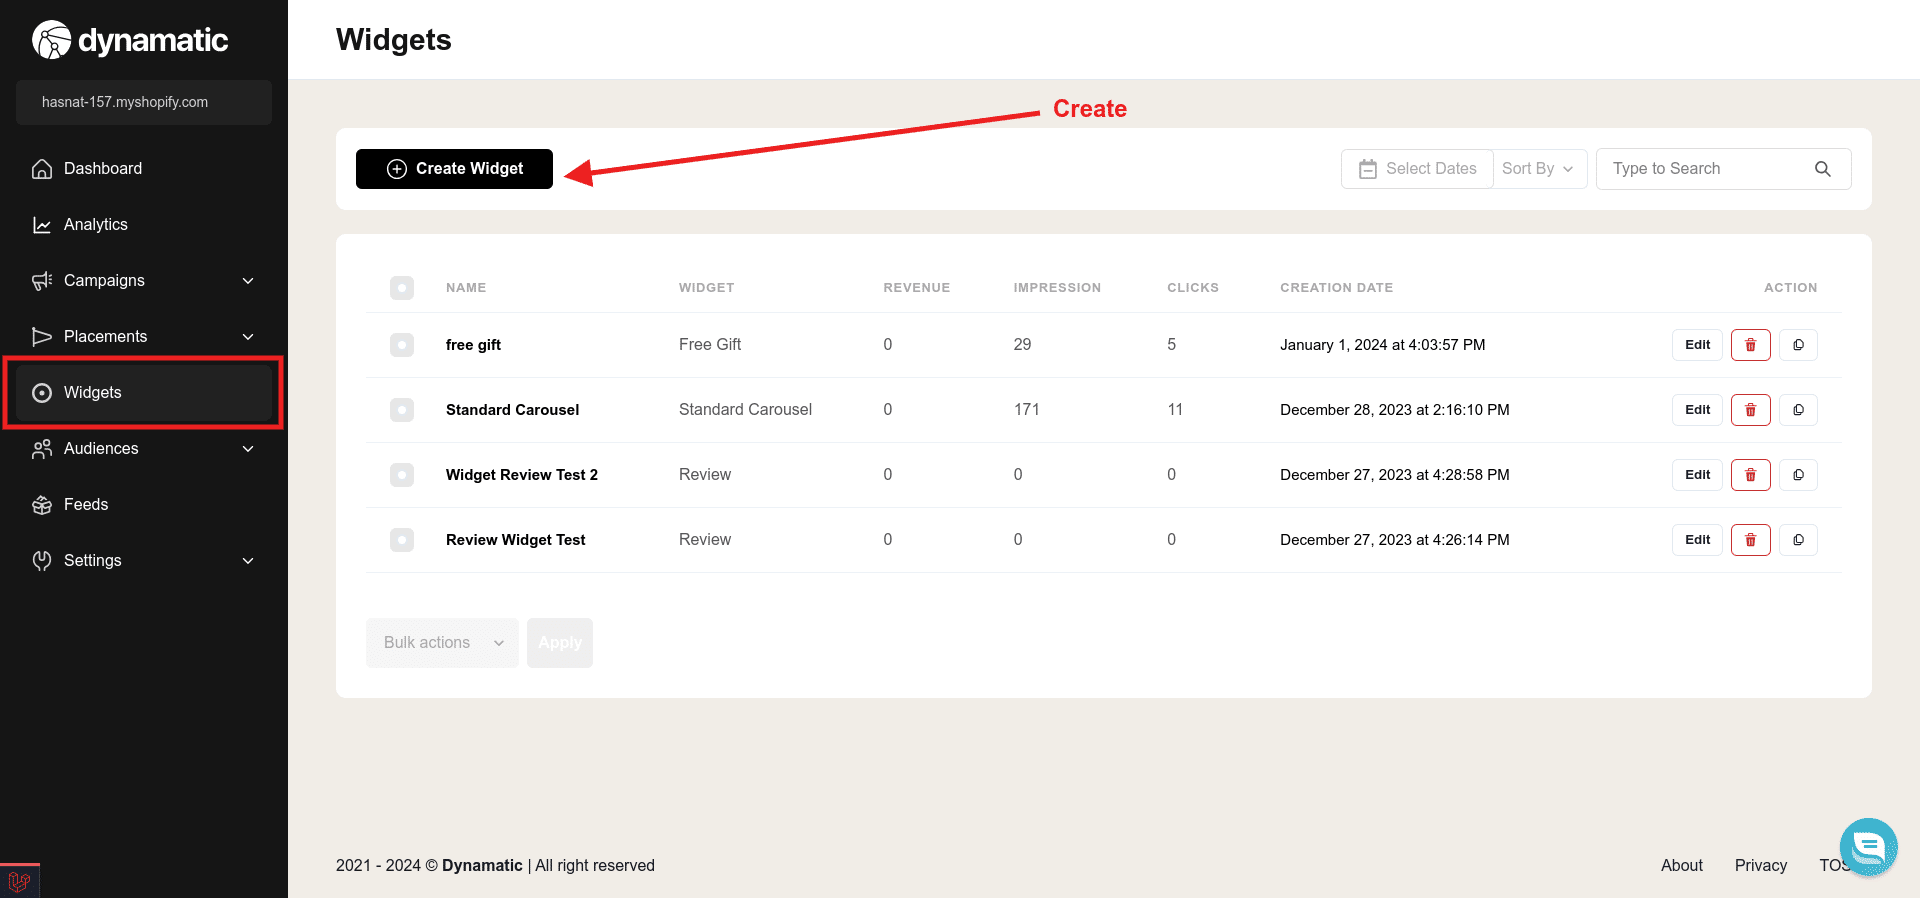Click the hasnat-157.myshopify.com store selector
1920x898 pixels.
[144, 102]
